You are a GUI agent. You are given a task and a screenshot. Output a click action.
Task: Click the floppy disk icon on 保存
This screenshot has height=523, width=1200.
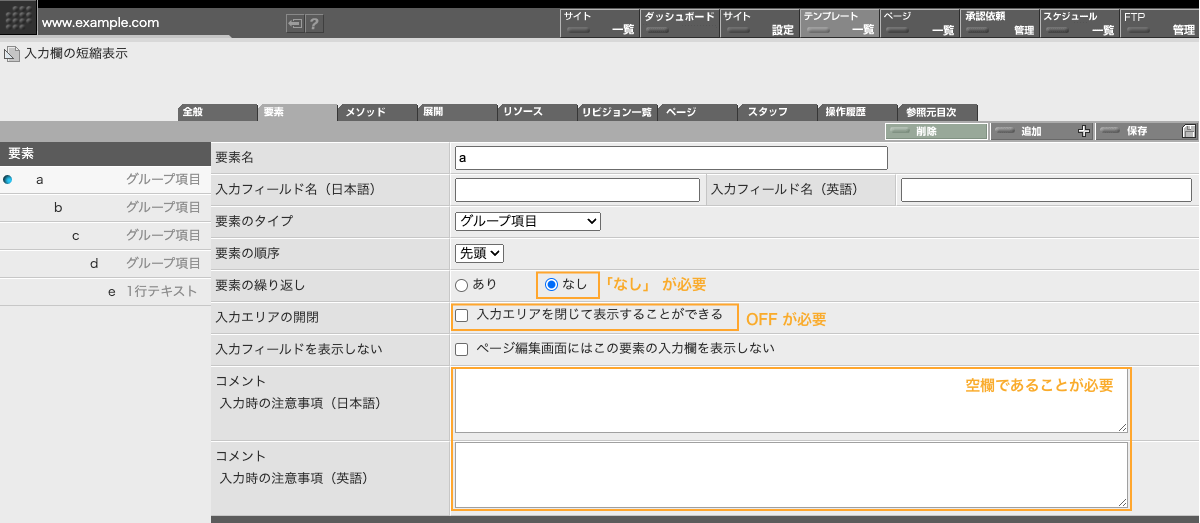[x=1188, y=131]
